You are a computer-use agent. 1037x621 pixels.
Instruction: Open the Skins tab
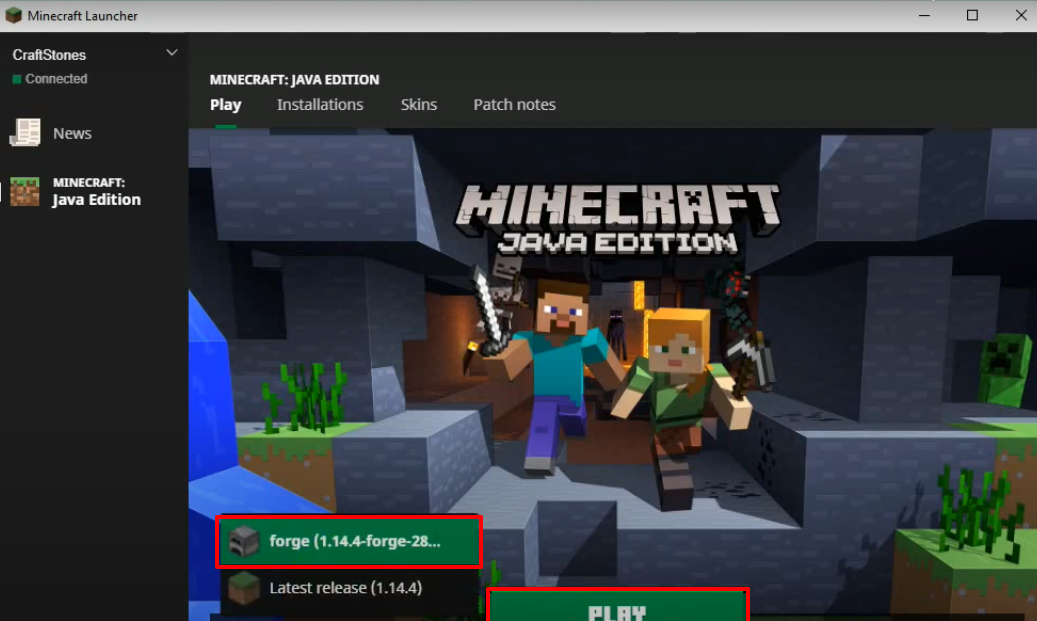(x=419, y=104)
